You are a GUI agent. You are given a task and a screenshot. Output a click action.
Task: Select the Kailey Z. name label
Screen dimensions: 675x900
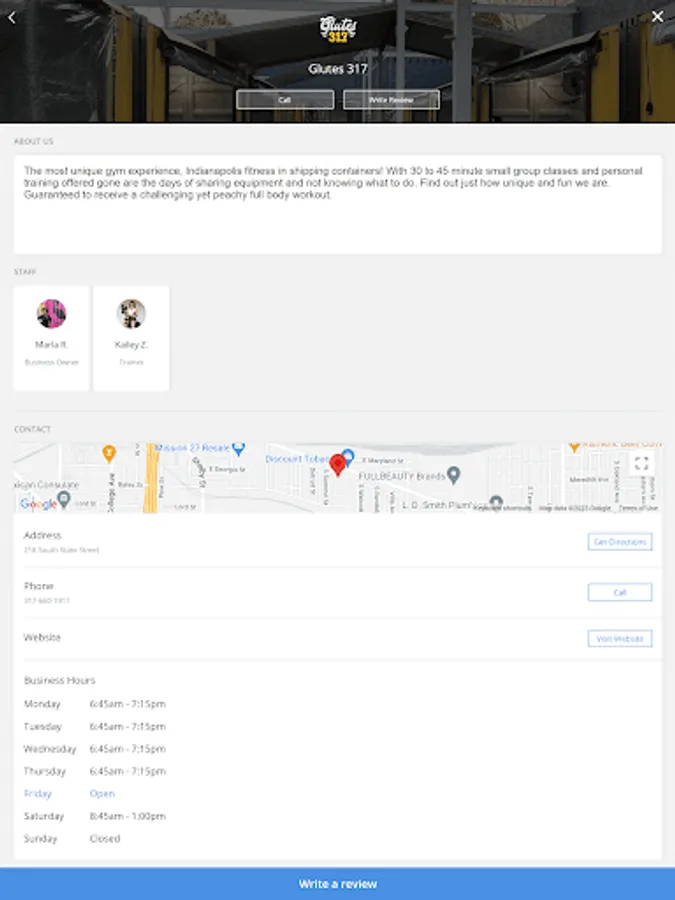tap(131, 344)
